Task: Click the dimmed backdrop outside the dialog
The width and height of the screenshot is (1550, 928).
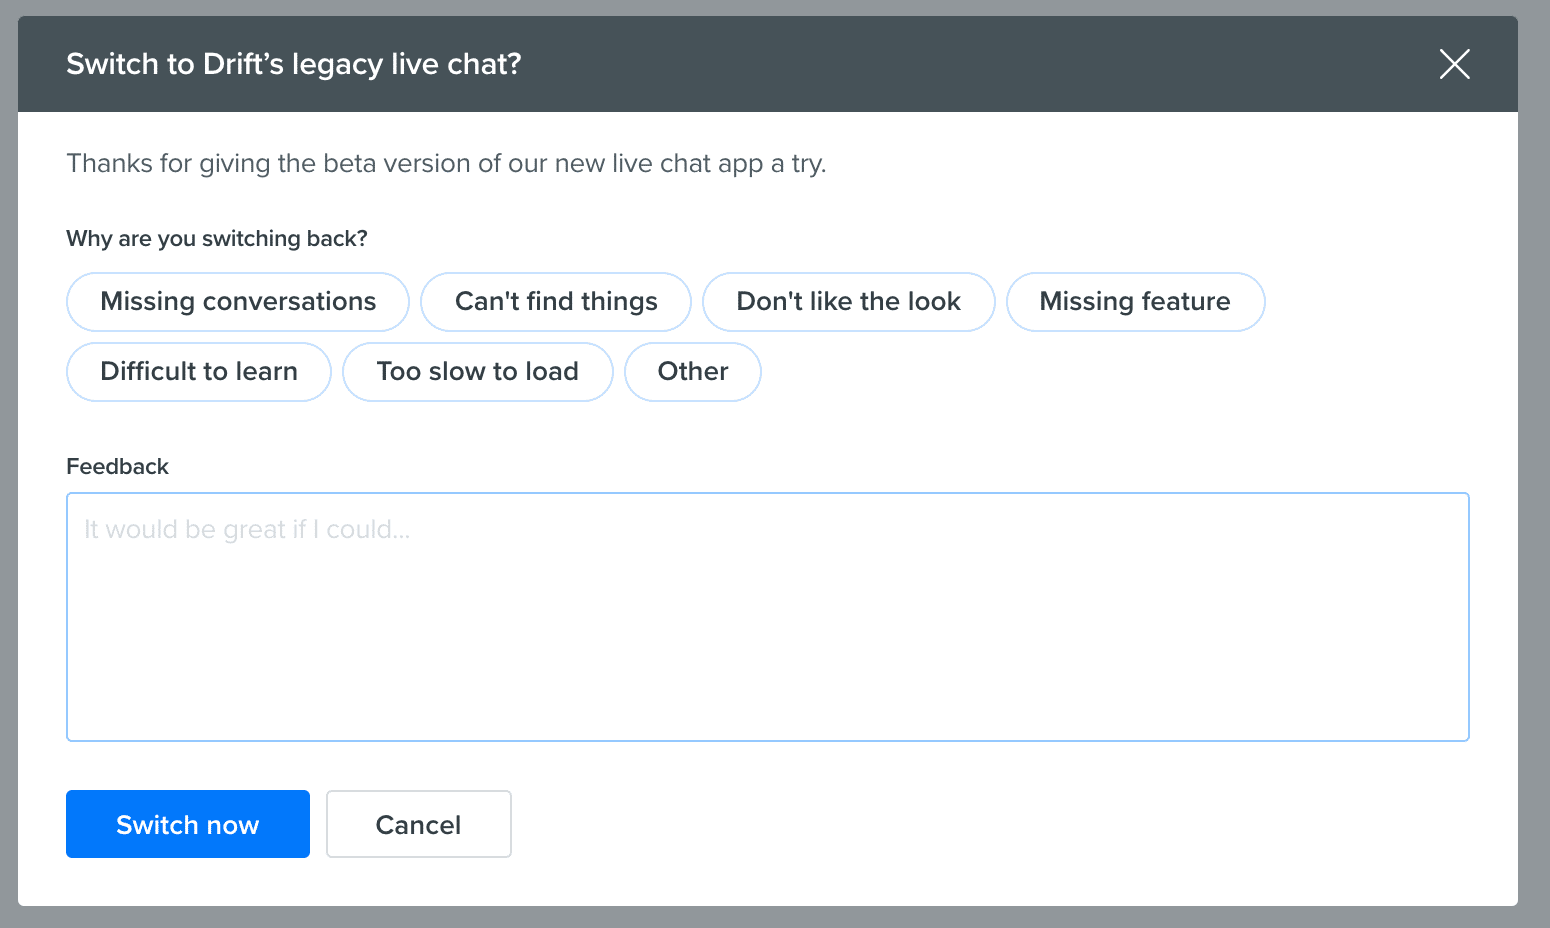Action: click(1534, 500)
